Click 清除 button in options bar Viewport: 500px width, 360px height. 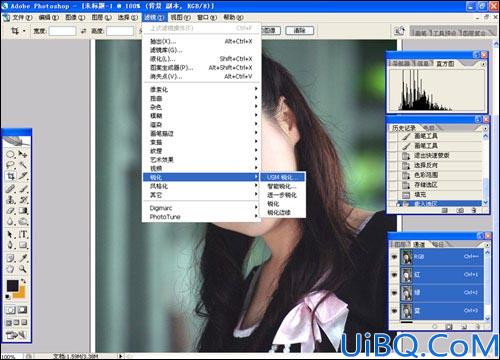pyautogui.click(x=300, y=31)
